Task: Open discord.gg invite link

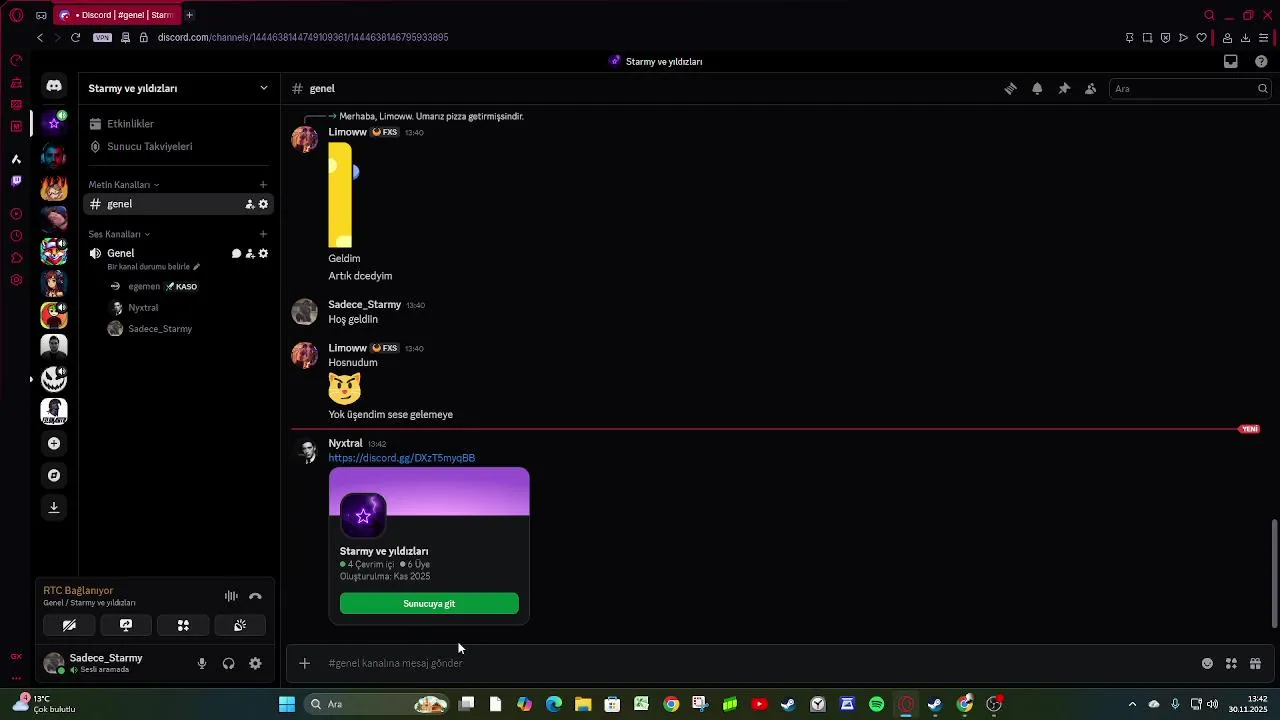Action: [x=402, y=458]
